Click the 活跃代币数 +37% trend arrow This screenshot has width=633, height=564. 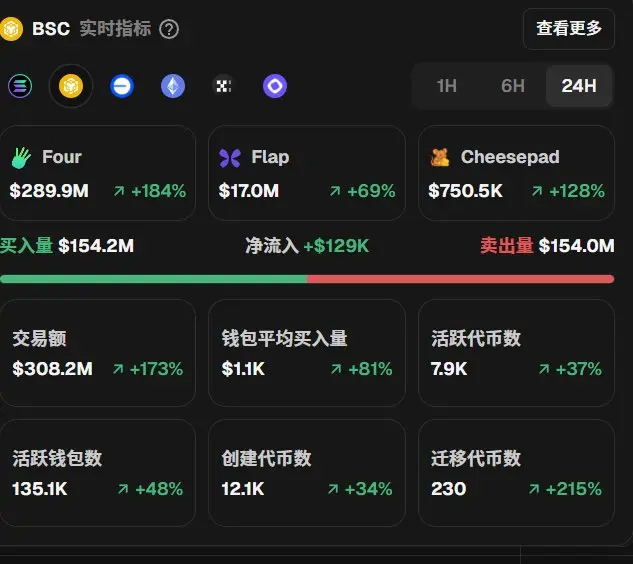click(x=544, y=369)
